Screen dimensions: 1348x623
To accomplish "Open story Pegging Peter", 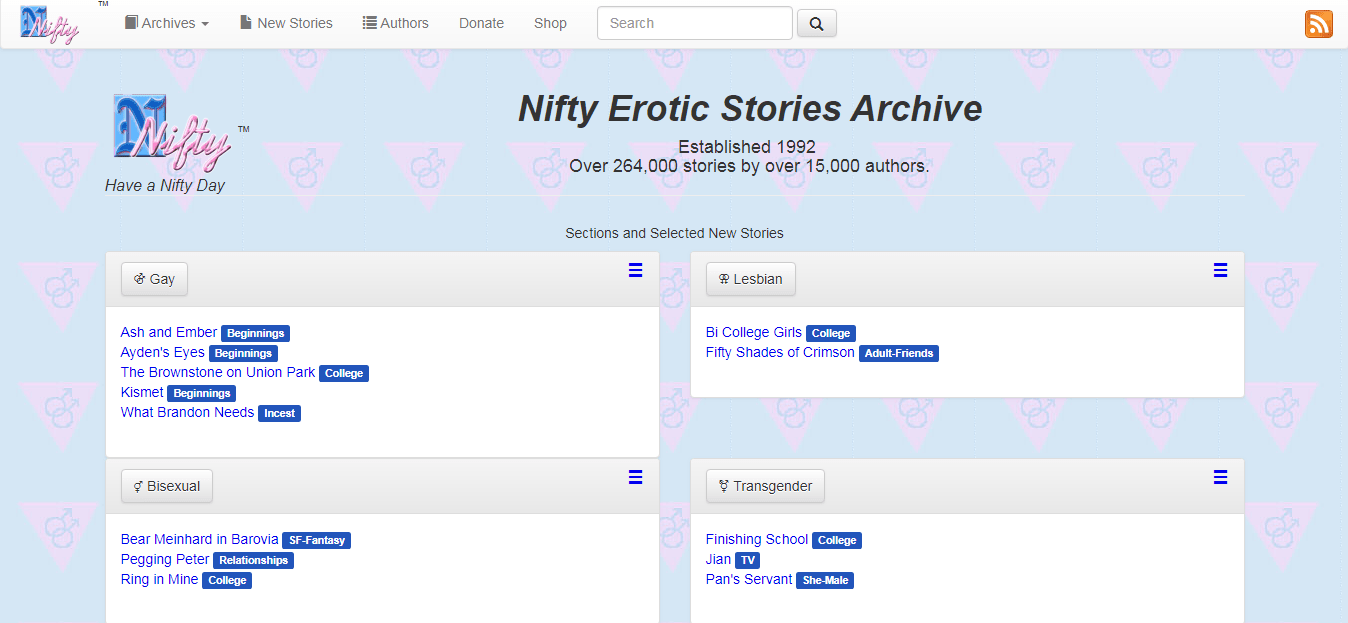I will click(165, 559).
